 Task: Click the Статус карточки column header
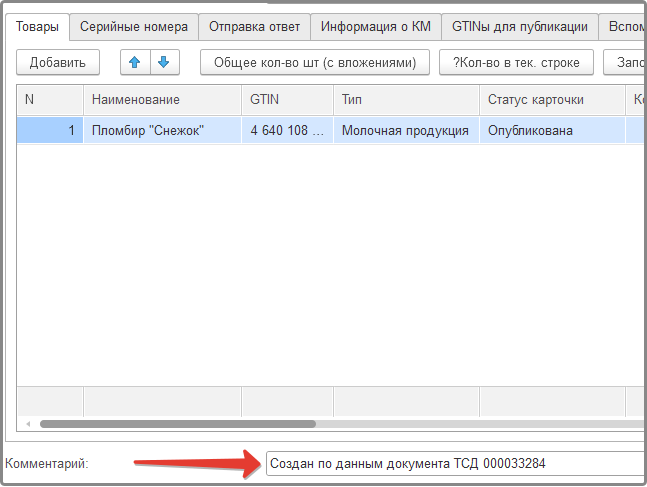(x=552, y=100)
